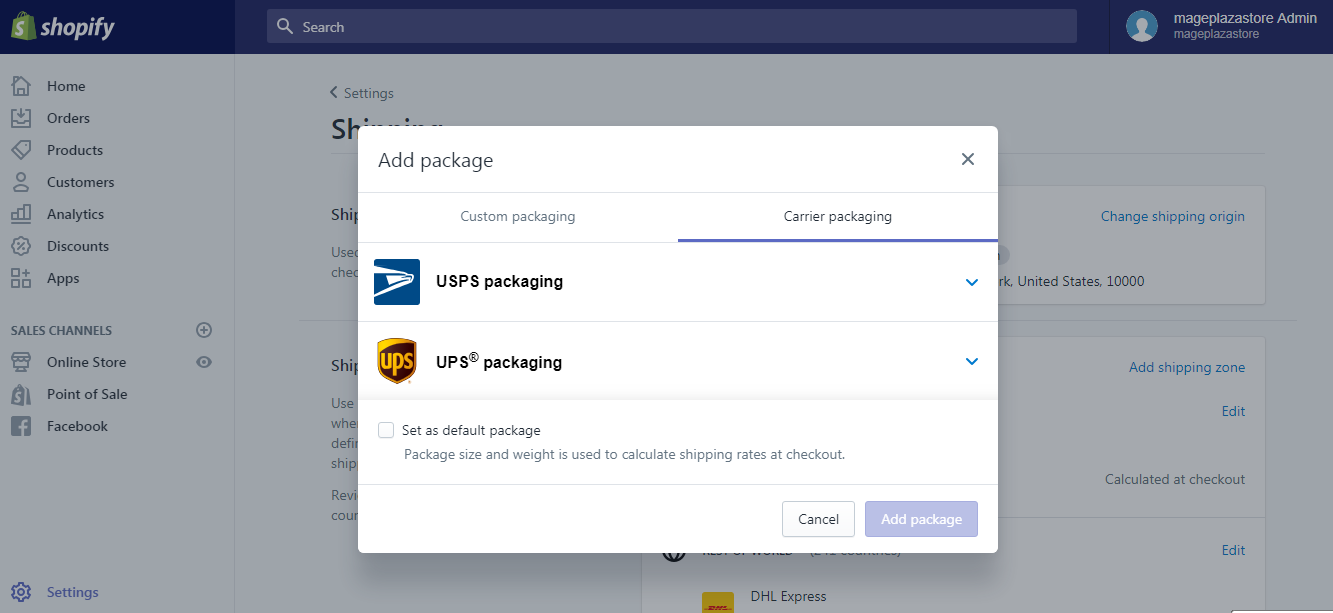Viewport: 1333px width, 613px height.
Task: Click the USPS eagle logo
Action: click(397, 282)
